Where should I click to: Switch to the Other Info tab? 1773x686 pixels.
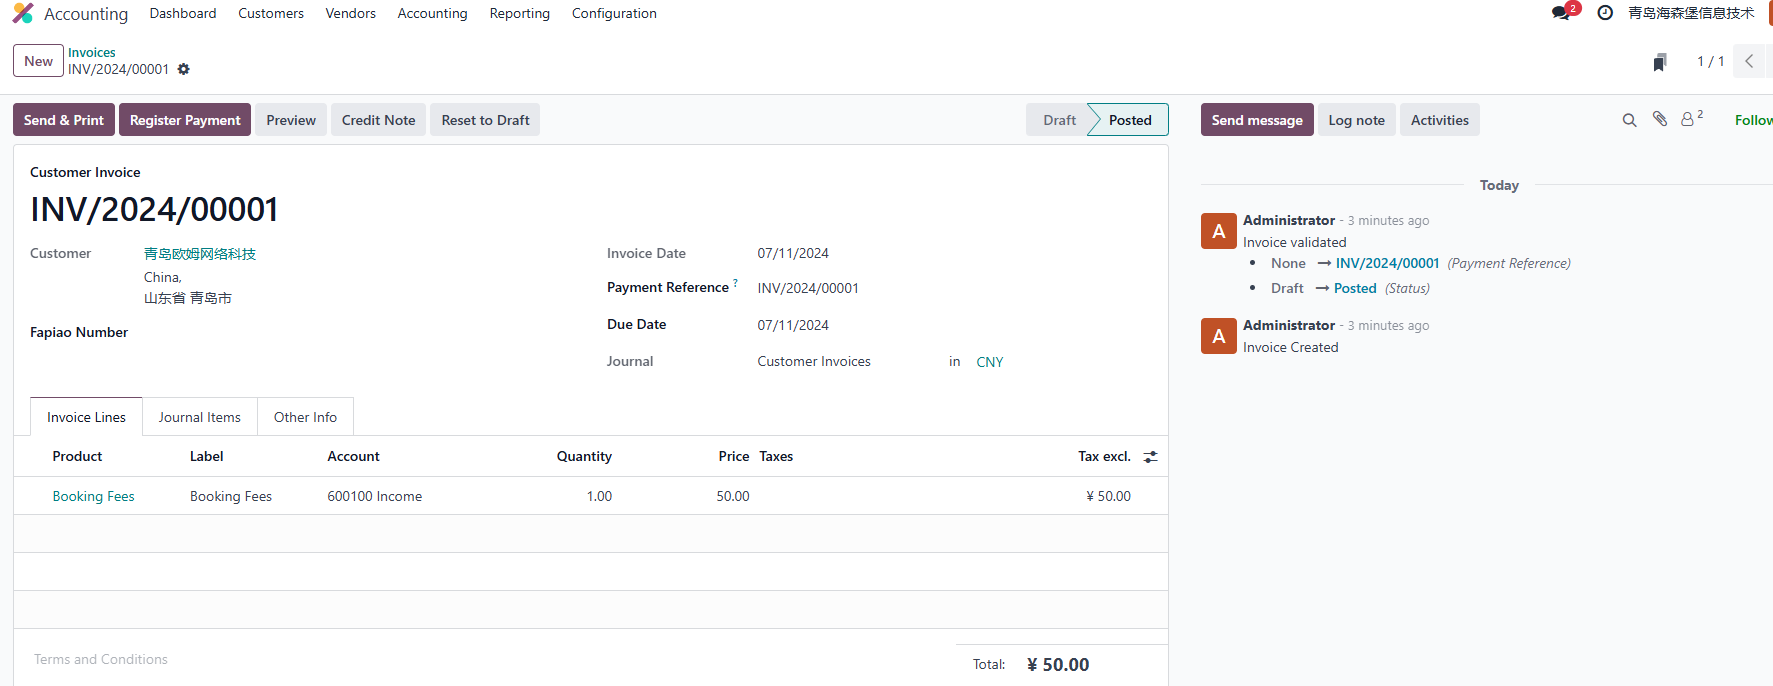coord(305,417)
